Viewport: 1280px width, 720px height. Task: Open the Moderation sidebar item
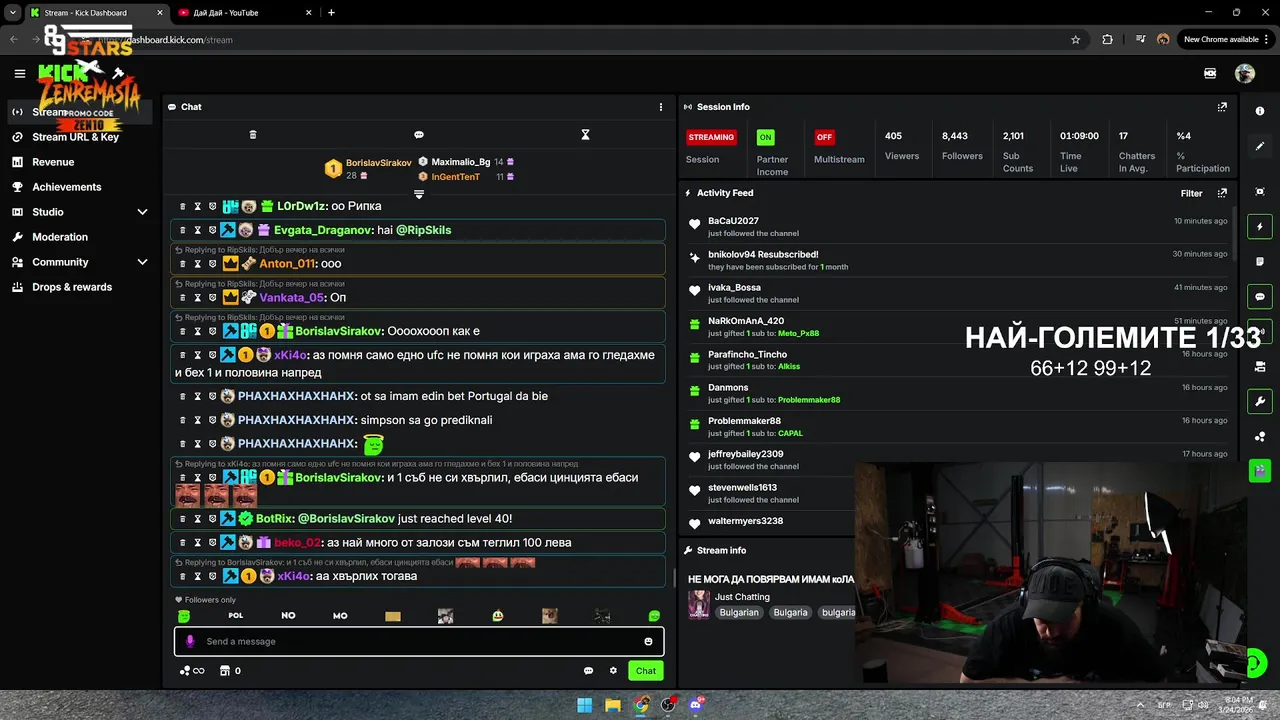pyautogui.click(x=60, y=237)
